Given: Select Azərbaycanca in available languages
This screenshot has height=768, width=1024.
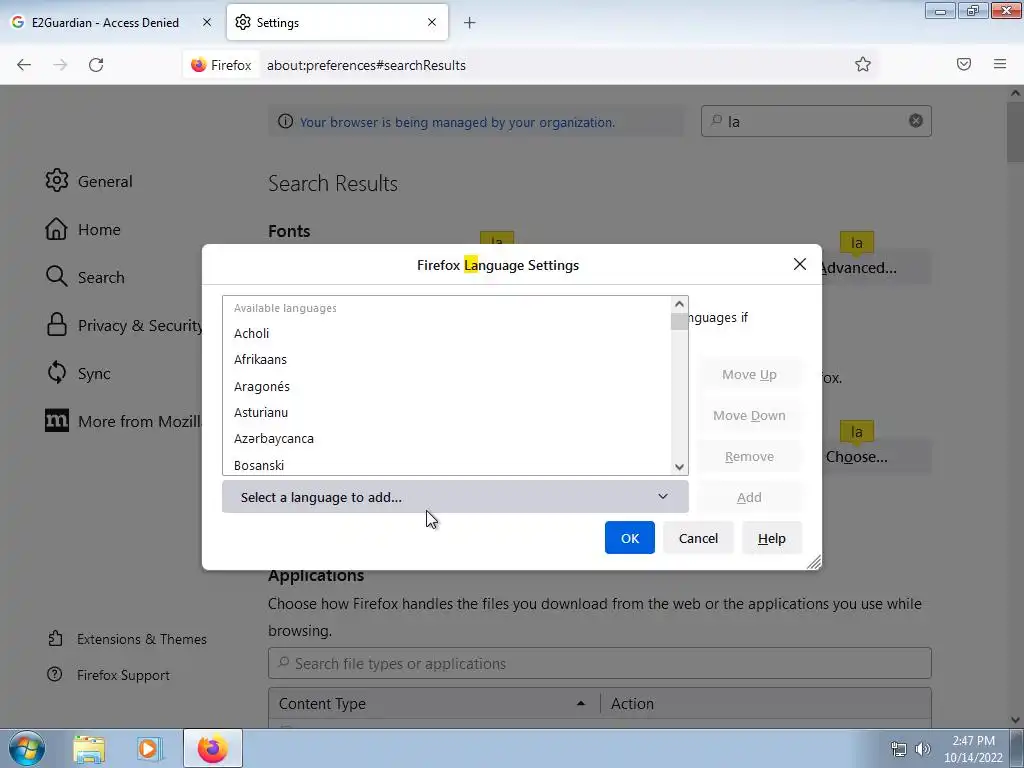Looking at the screenshot, I should [x=447, y=438].
